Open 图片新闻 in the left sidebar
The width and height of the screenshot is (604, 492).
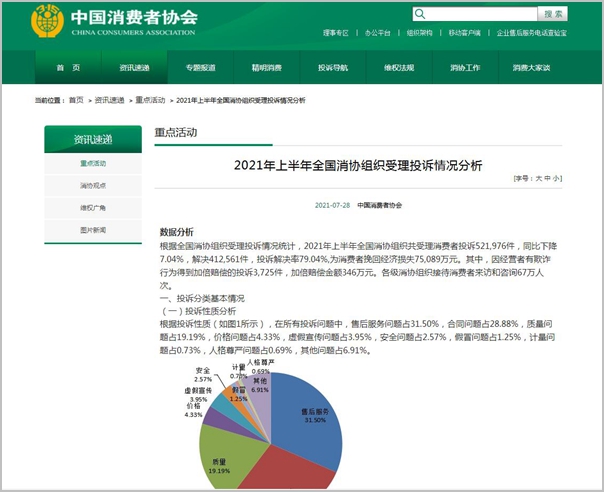click(93, 230)
